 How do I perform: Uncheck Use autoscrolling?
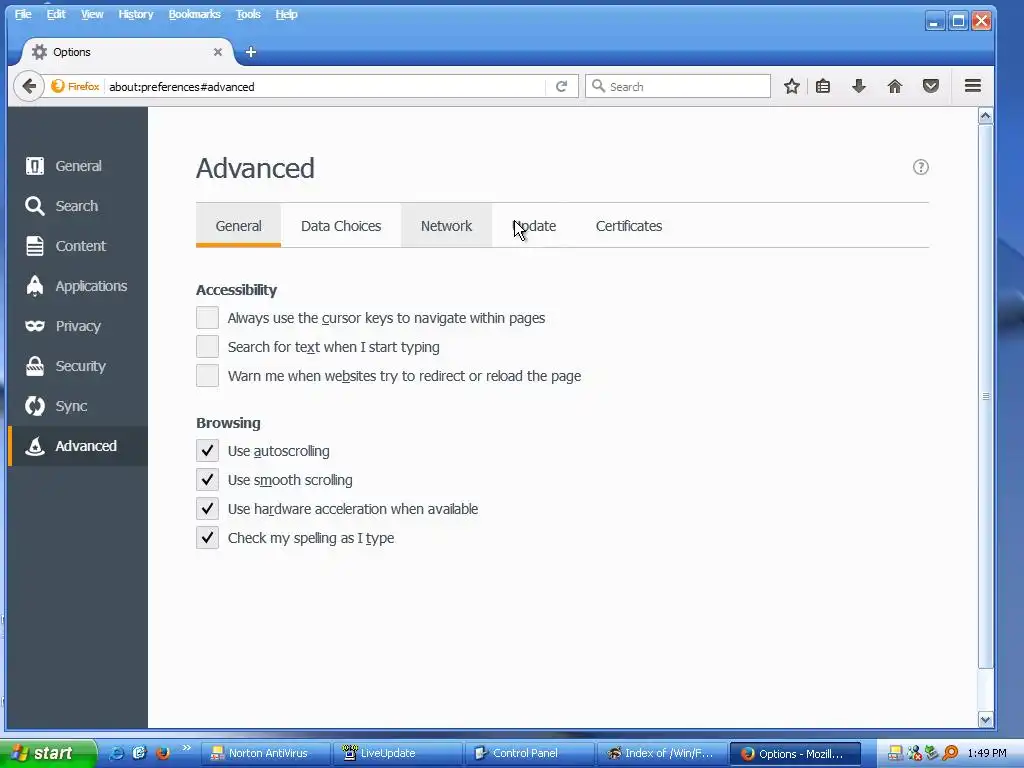pos(207,451)
